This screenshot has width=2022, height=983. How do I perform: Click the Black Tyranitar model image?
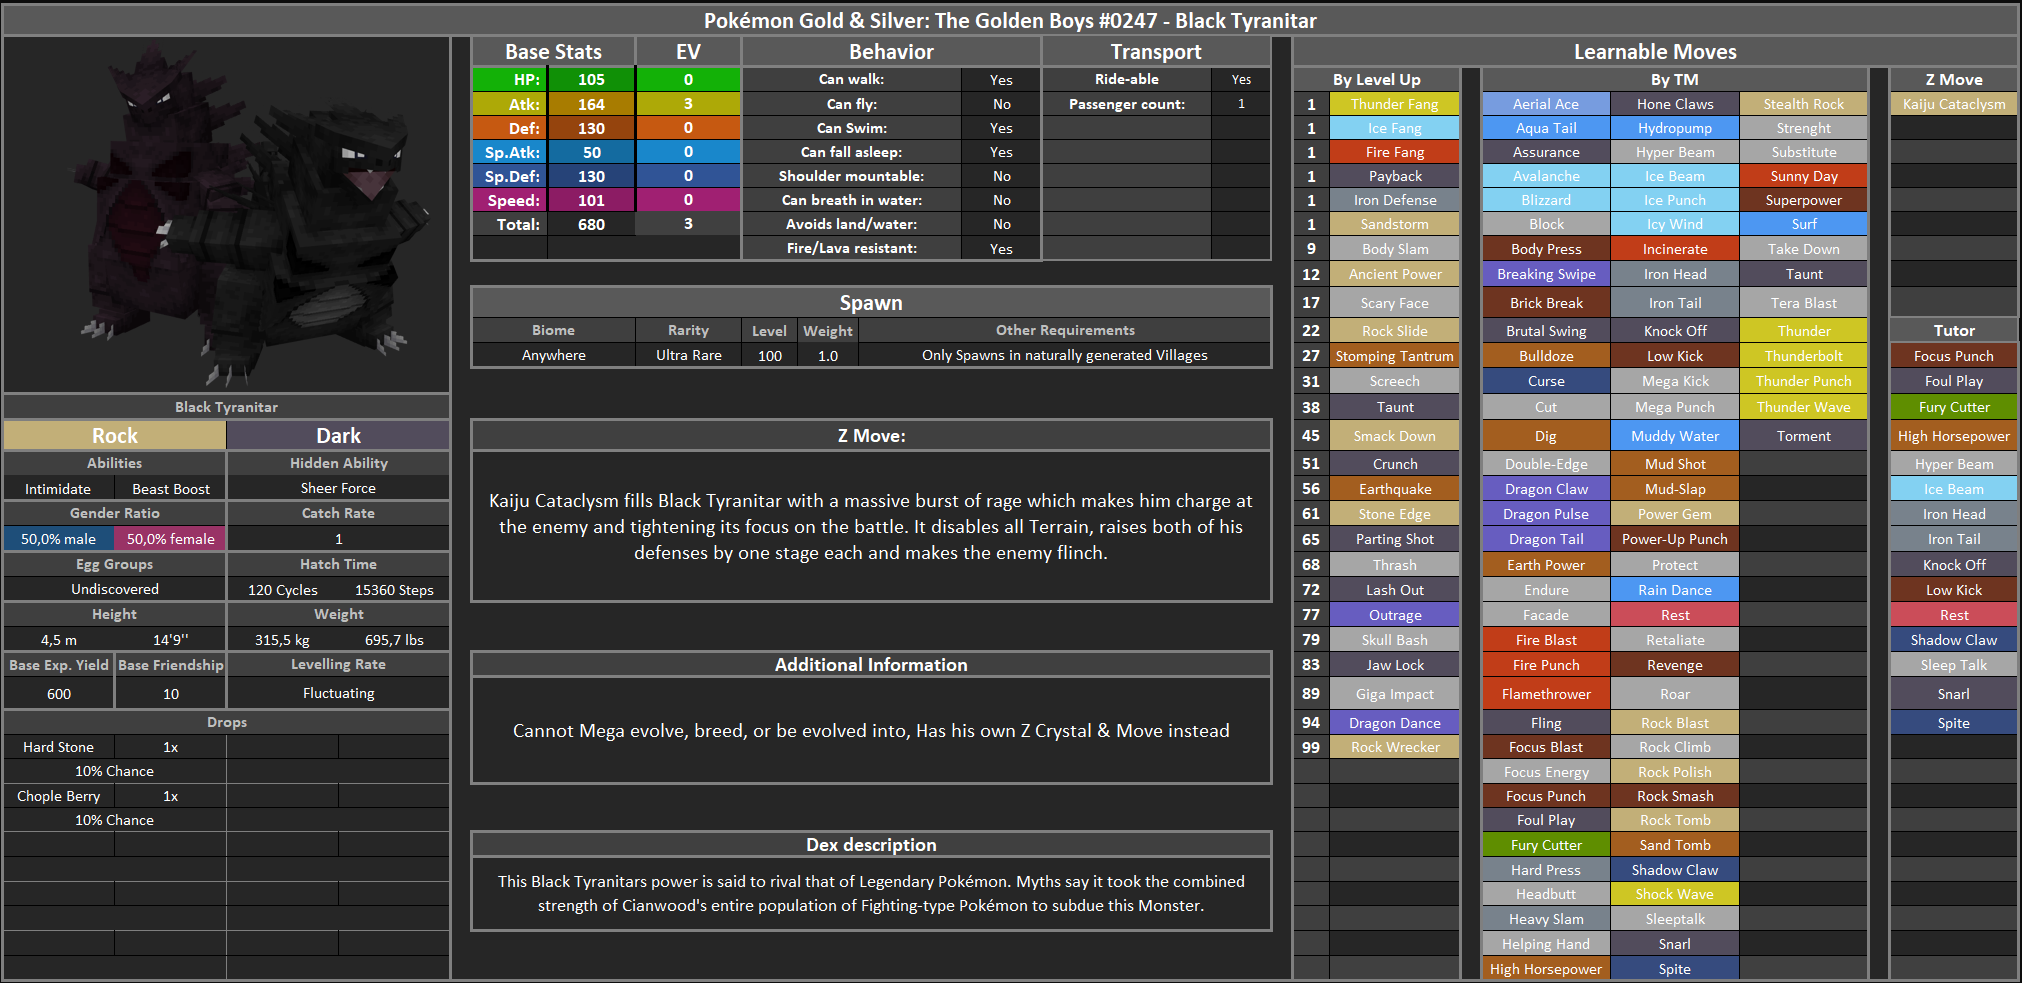(x=227, y=215)
